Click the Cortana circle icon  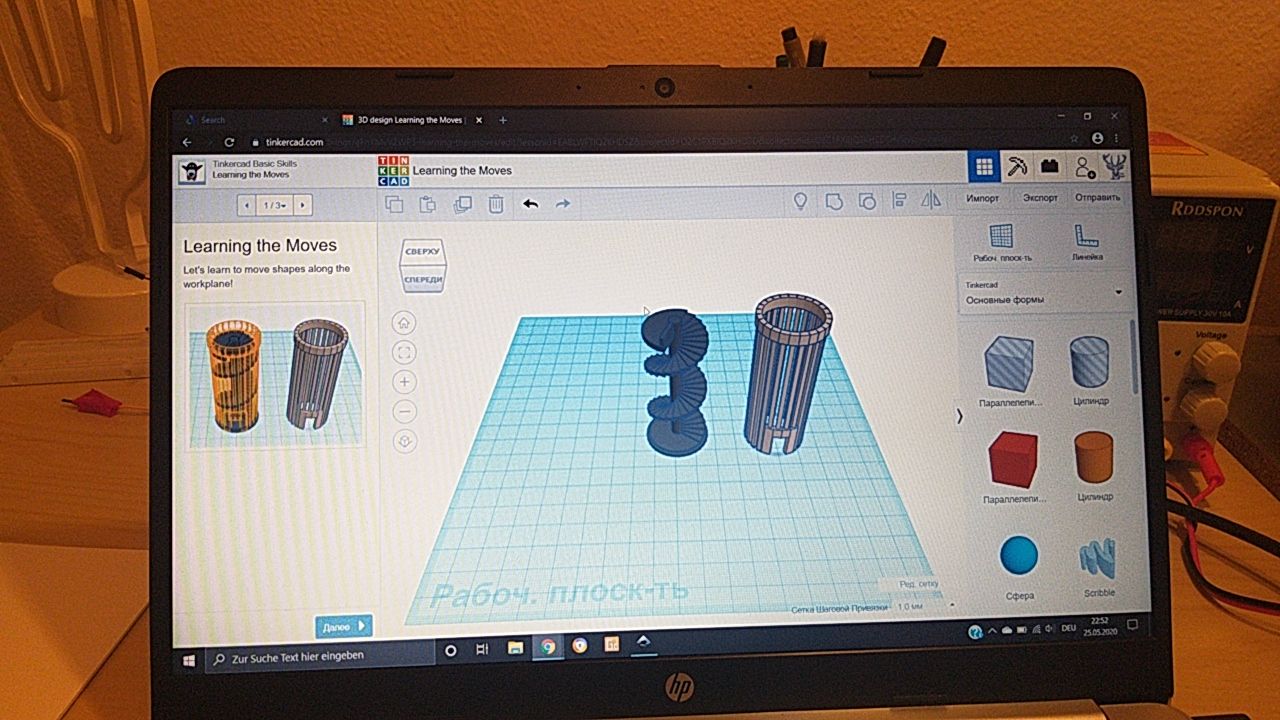pos(450,650)
